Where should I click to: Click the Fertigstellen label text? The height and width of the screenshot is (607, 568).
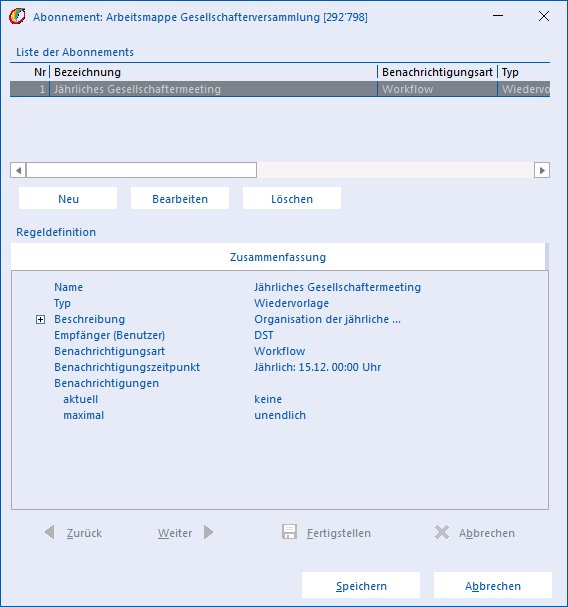pos(339,533)
